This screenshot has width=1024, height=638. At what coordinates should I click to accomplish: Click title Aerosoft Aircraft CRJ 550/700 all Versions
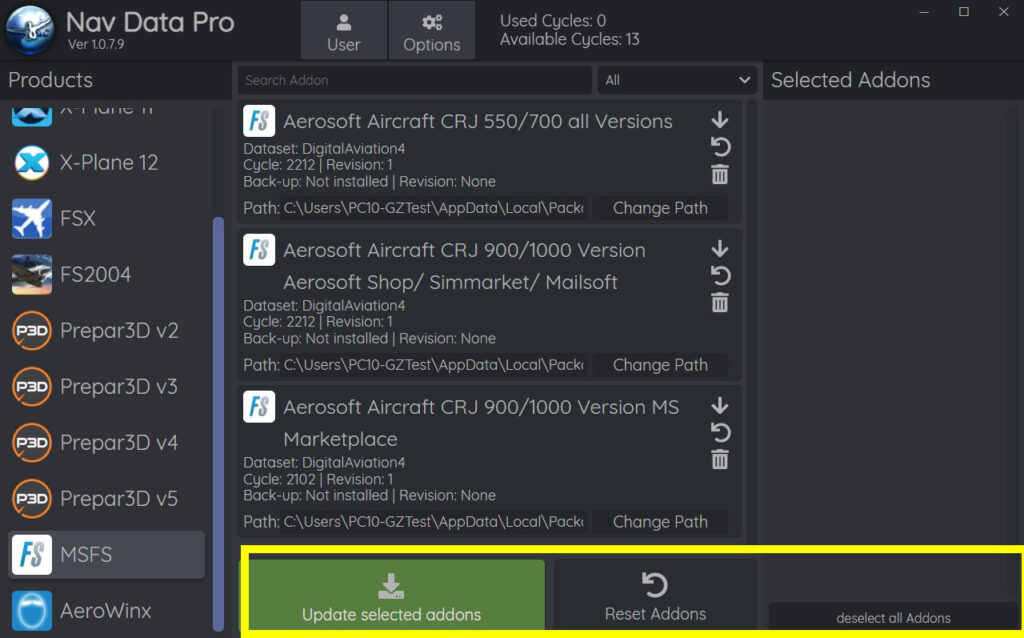[x=478, y=121]
